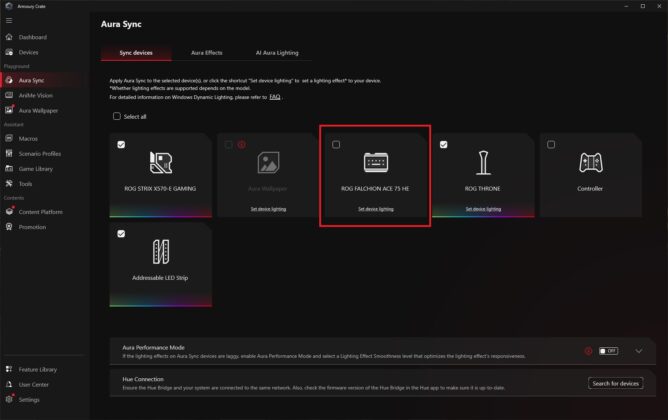The image size is (668, 420).
Task: Click the Macros sidebar icon
Action: (x=9, y=138)
